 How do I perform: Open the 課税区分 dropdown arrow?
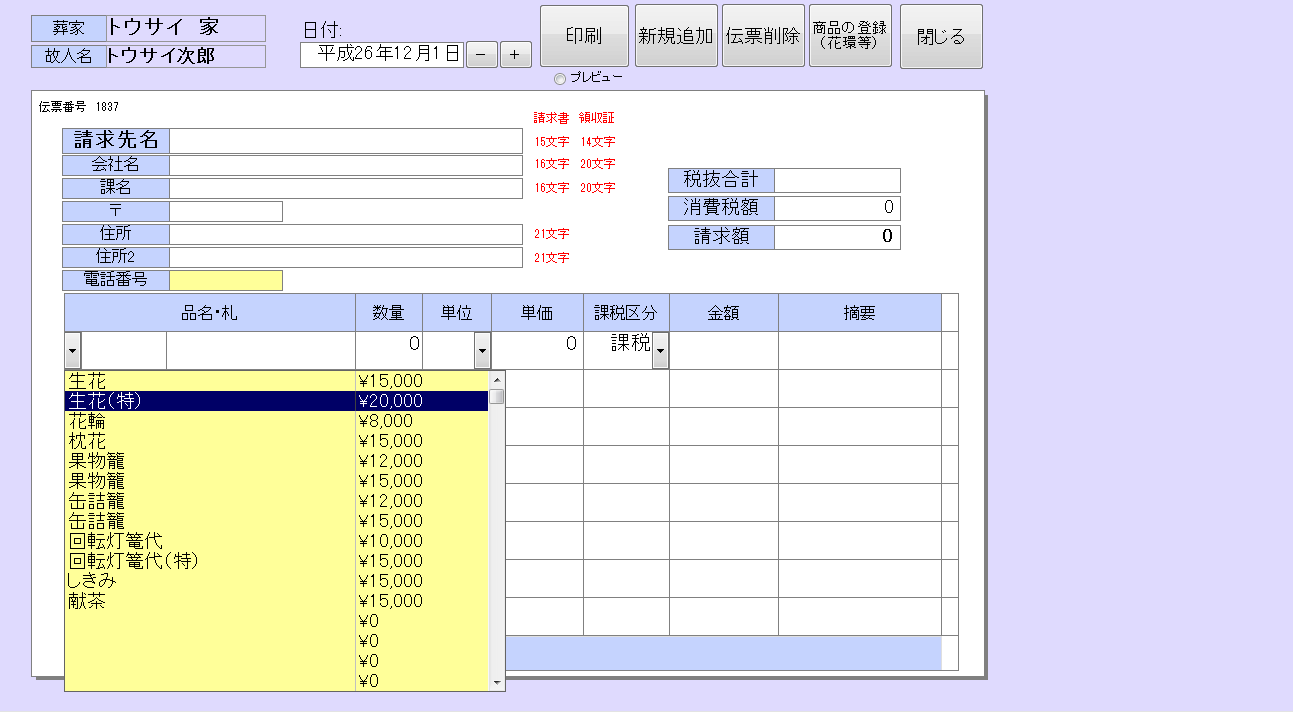click(x=660, y=351)
